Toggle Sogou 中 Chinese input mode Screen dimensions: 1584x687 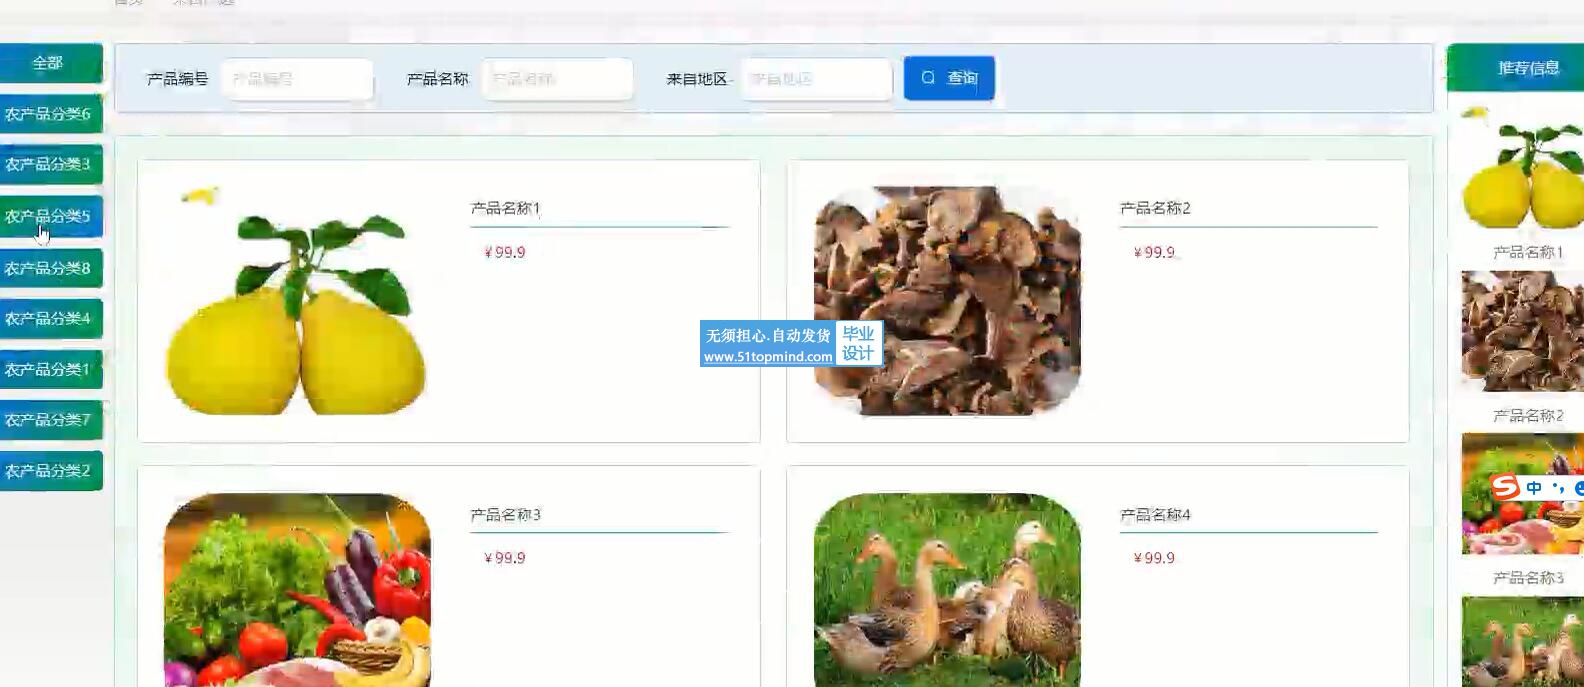tap(1534, 488)
